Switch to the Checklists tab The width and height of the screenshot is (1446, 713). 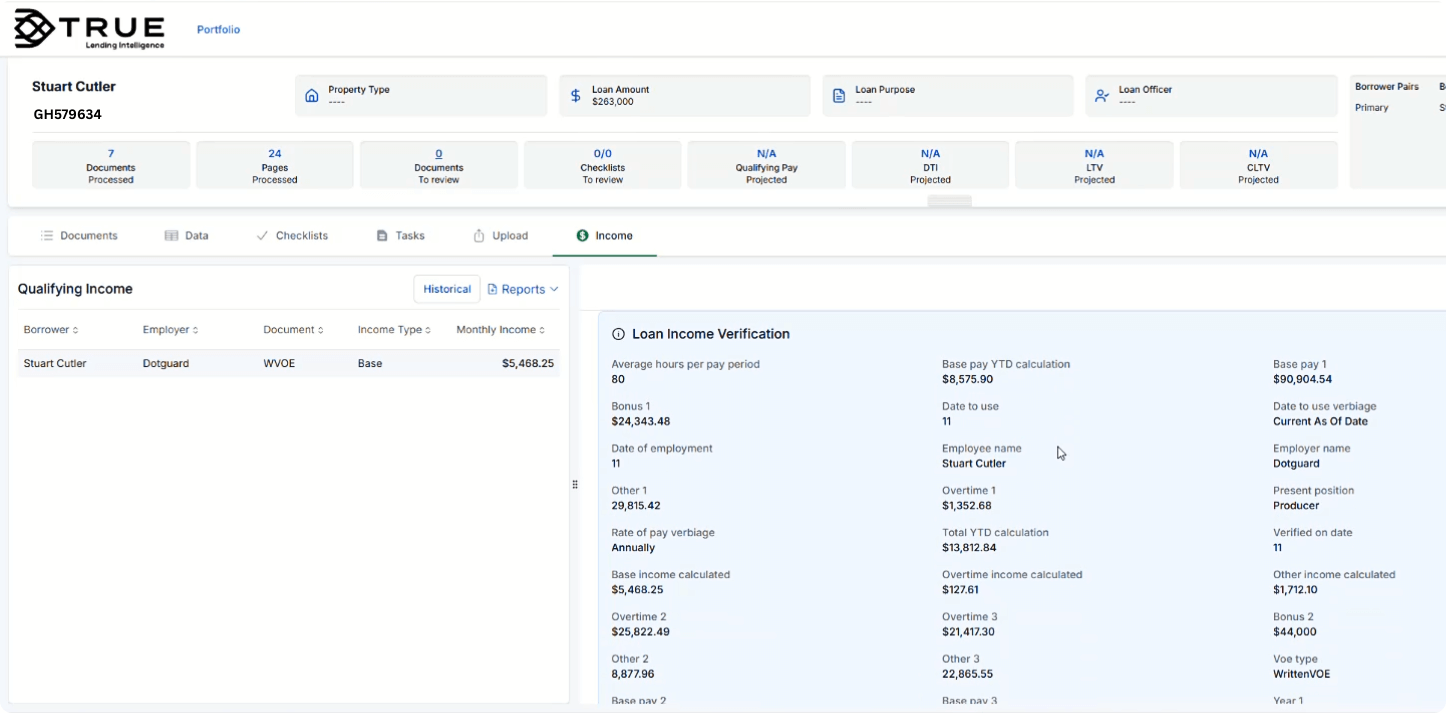(294, 235)
